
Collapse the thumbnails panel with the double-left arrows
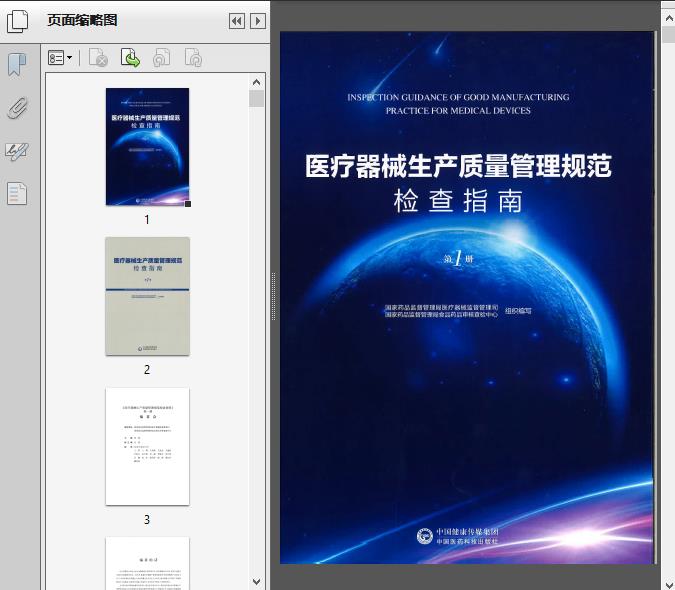[x=237, y=21]
